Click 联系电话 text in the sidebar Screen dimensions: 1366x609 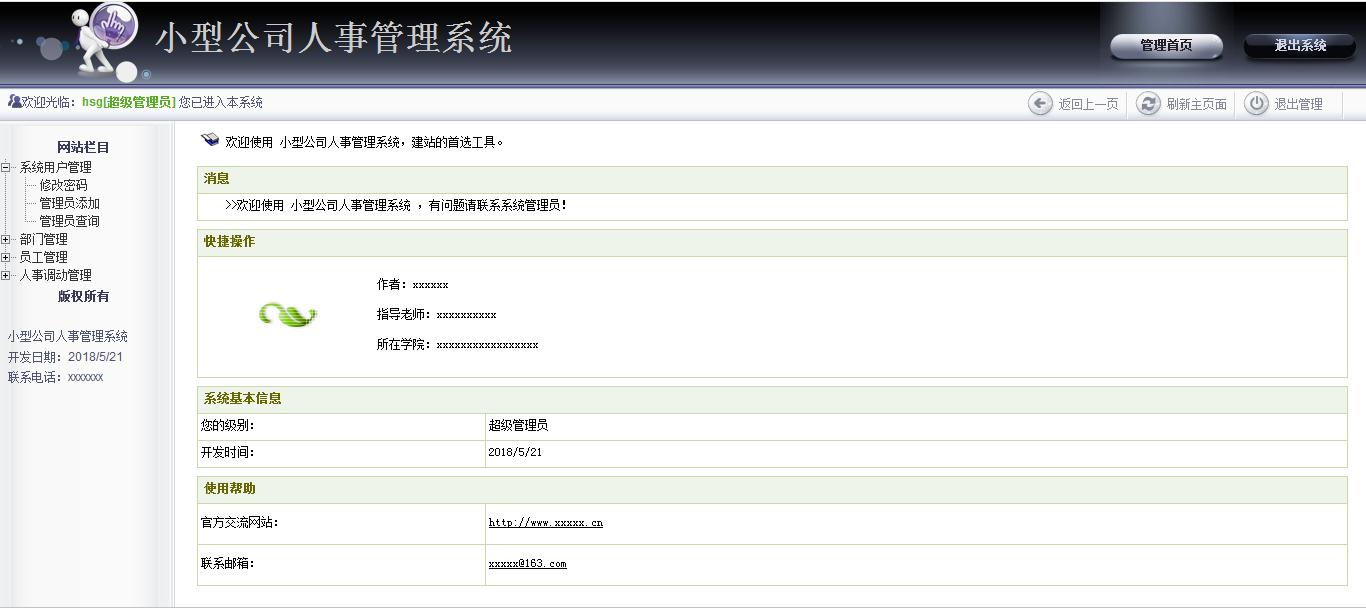click(x=55, y=377)
